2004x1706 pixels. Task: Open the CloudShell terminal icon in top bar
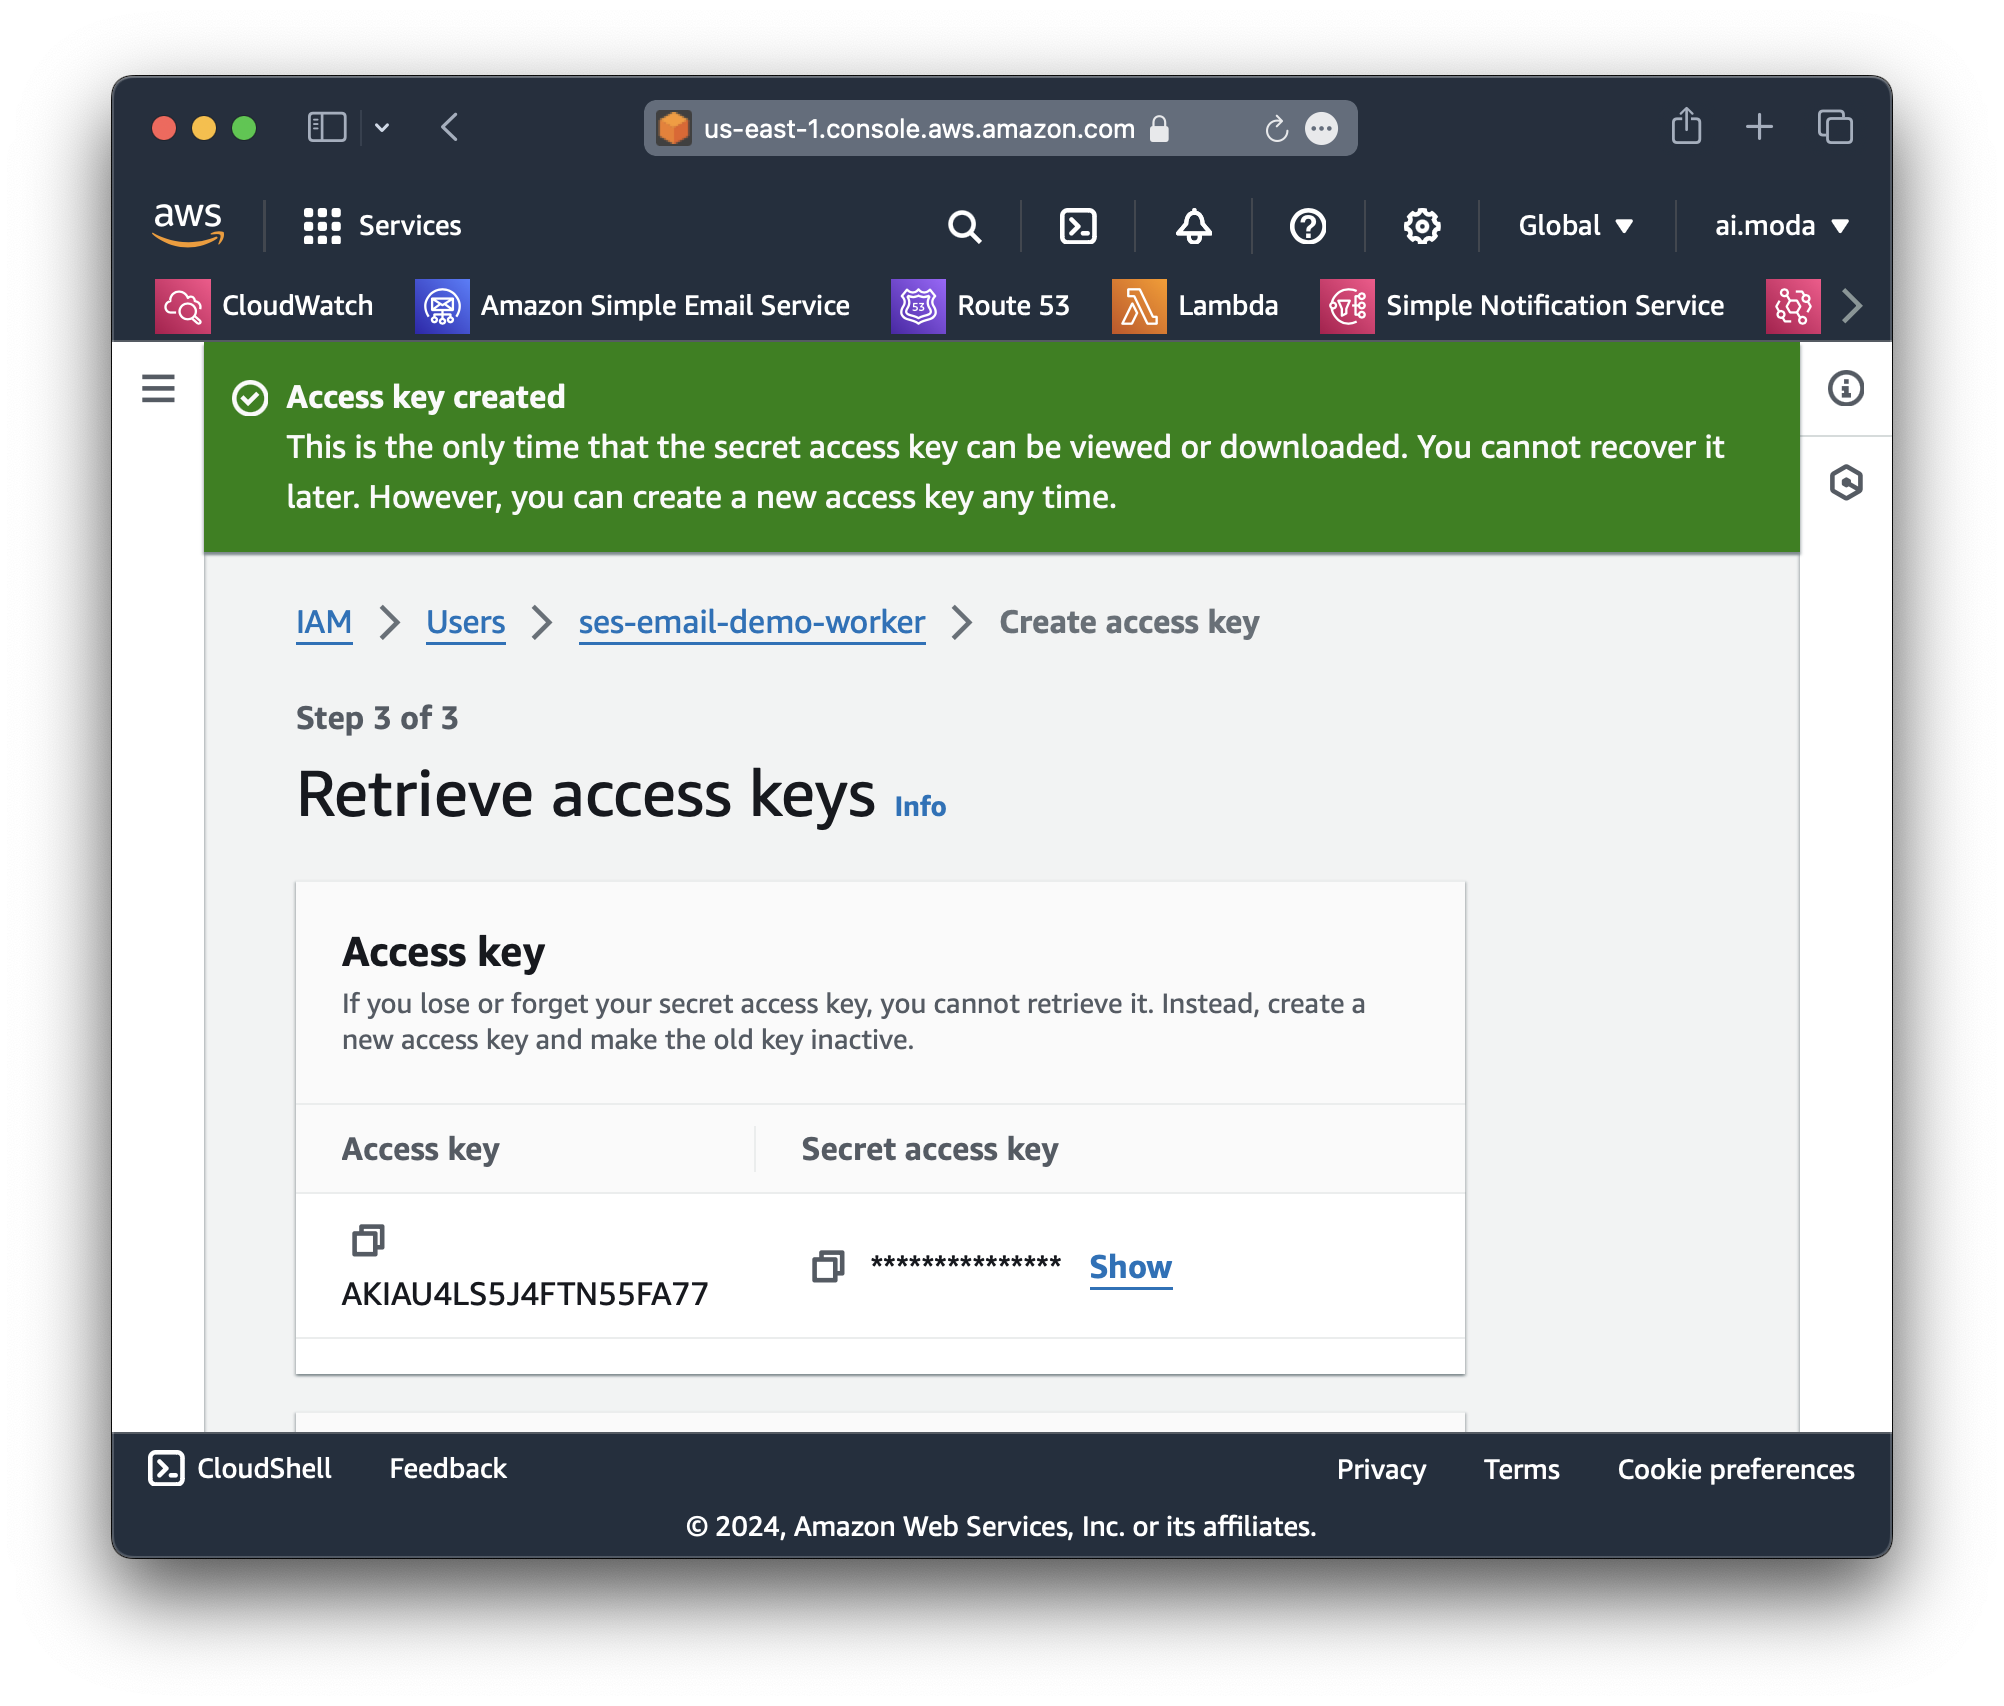[x=1077, y=226]
